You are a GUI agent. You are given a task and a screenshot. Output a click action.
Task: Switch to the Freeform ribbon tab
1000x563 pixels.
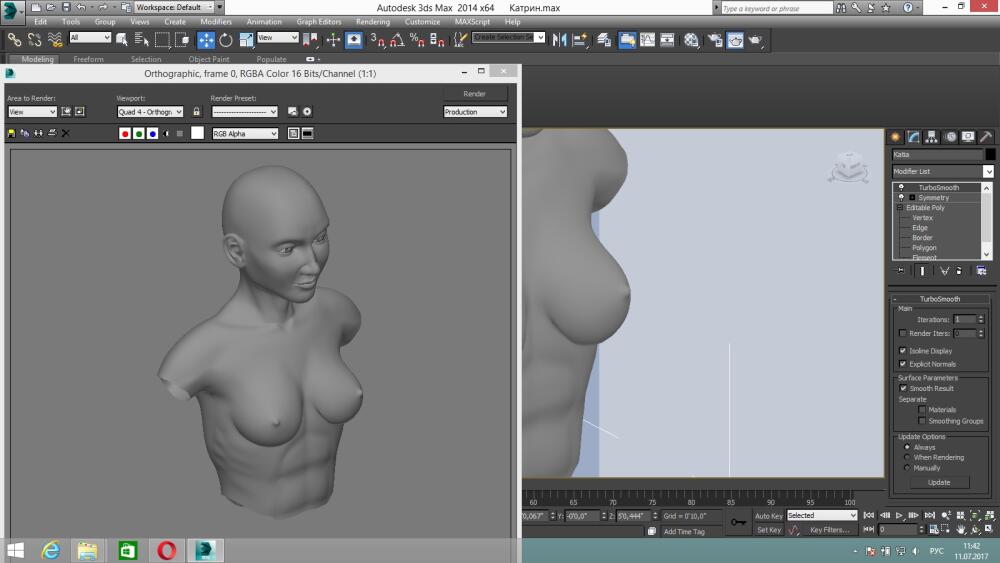pyautogui.click(x=88, y=59)
